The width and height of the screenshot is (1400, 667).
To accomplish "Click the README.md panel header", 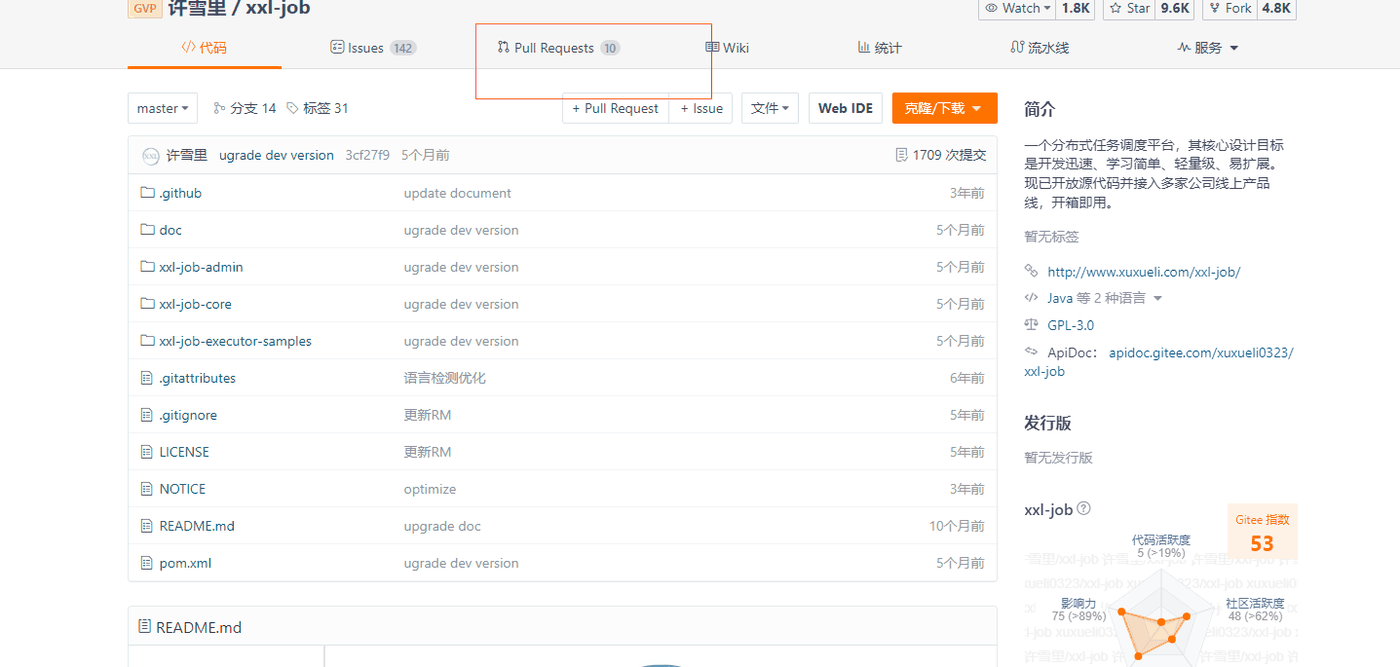I will point(562,627).
